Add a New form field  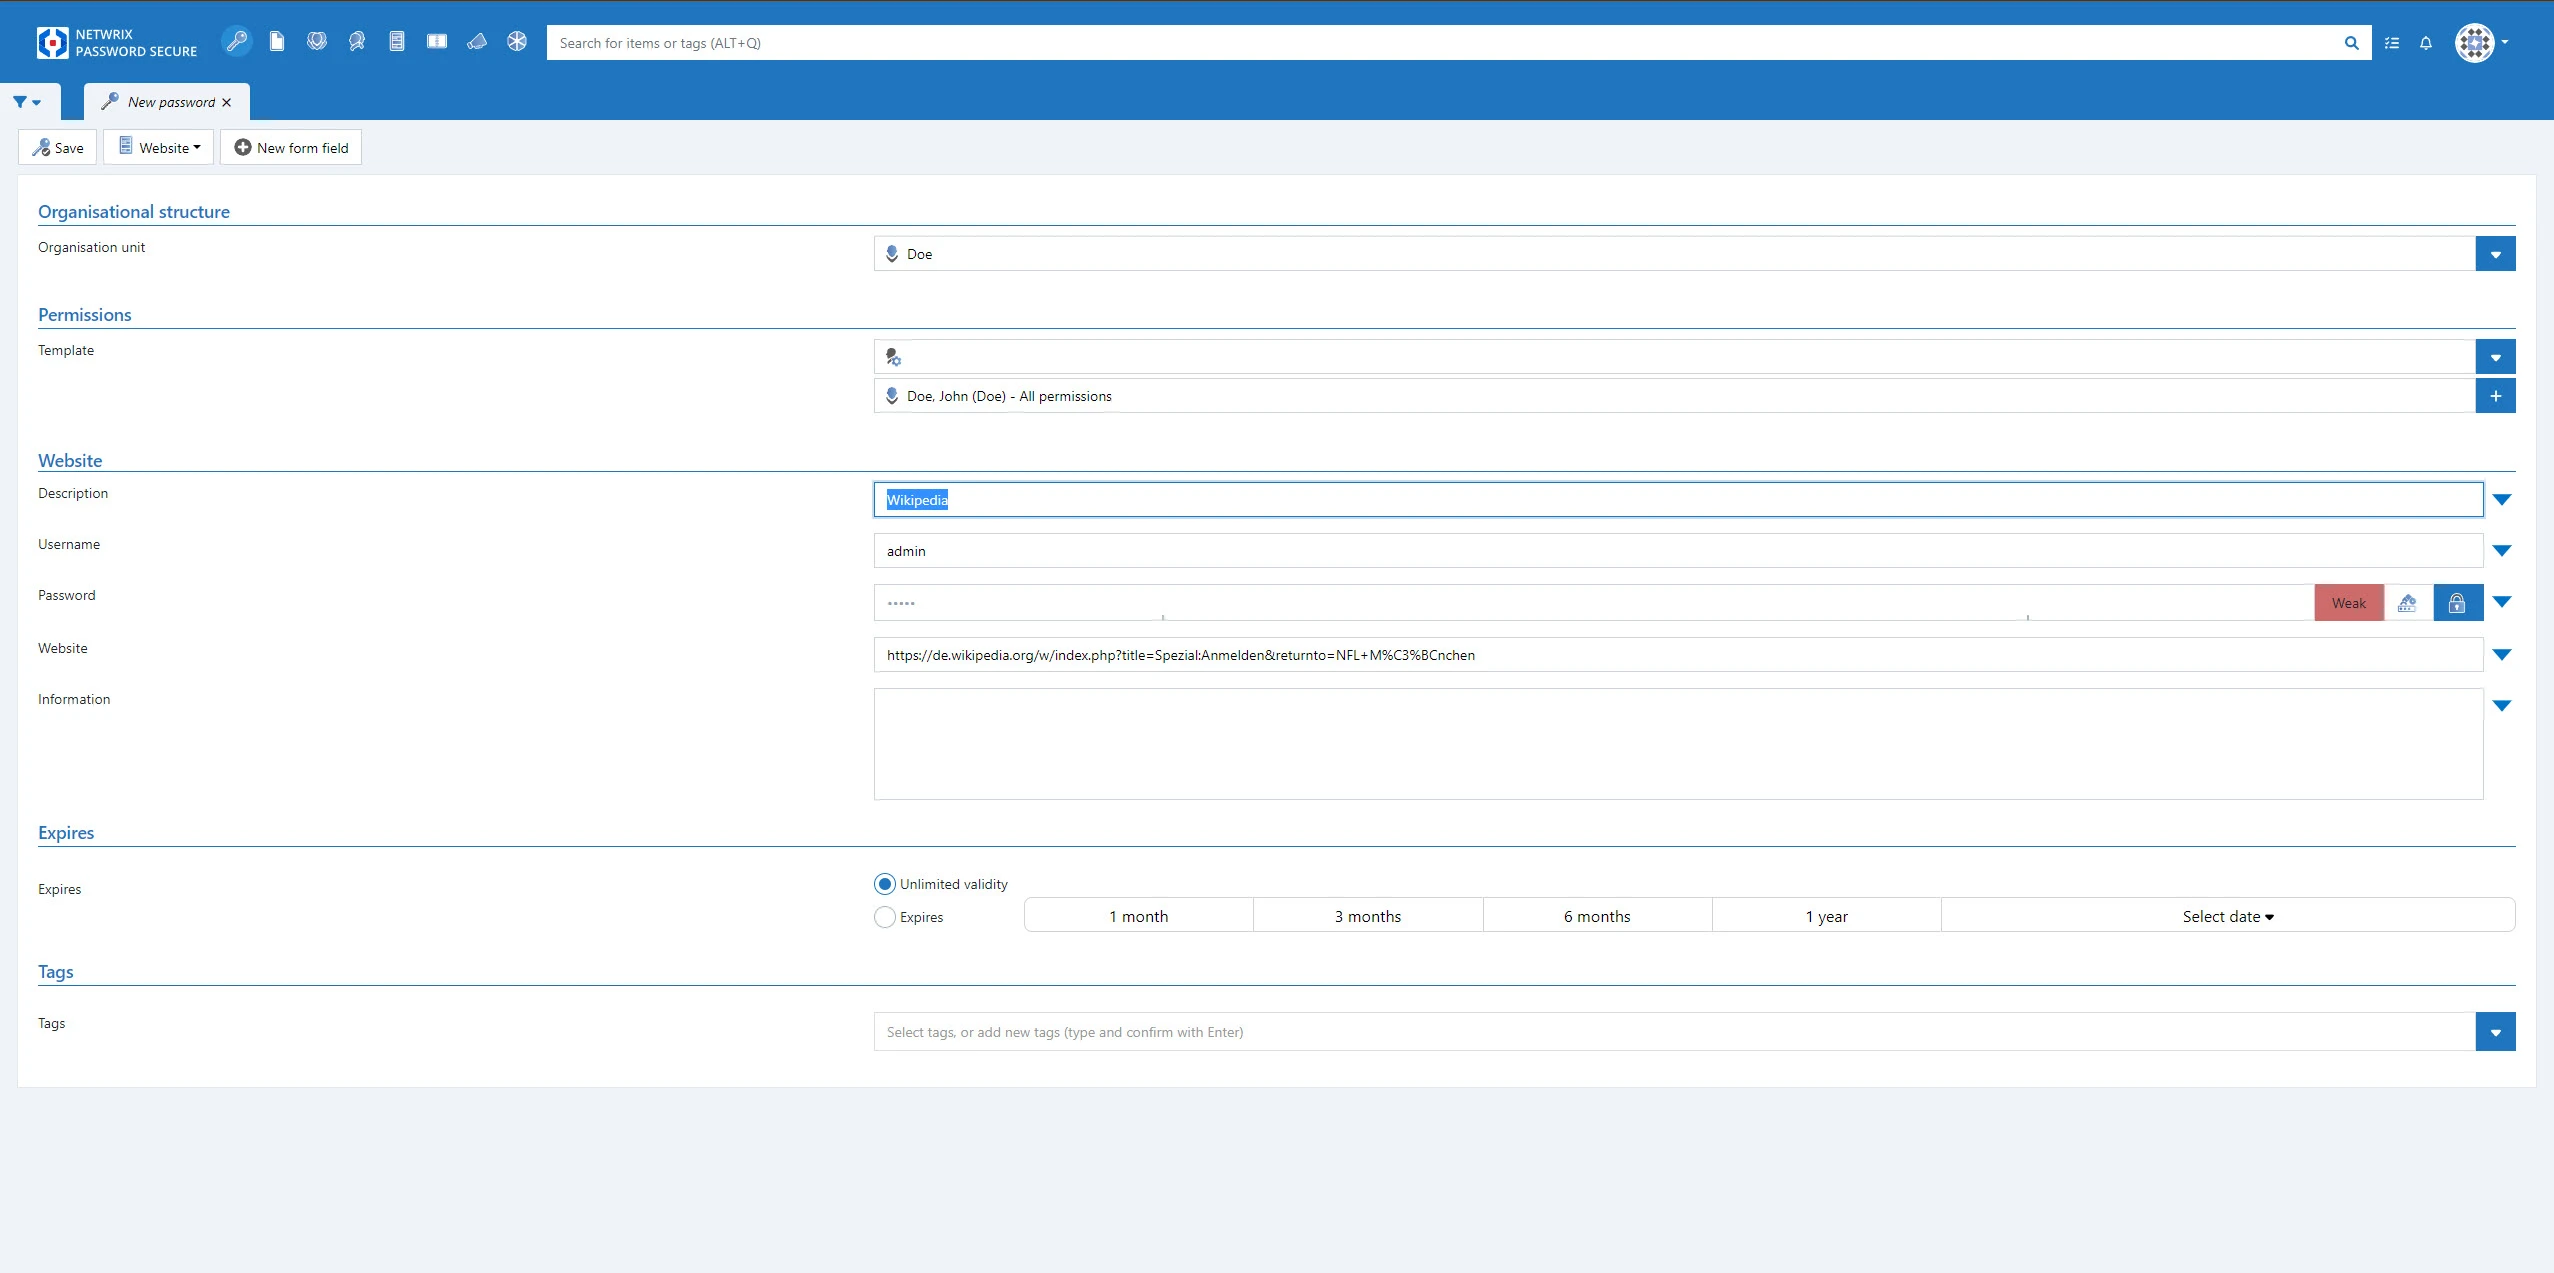291,147
